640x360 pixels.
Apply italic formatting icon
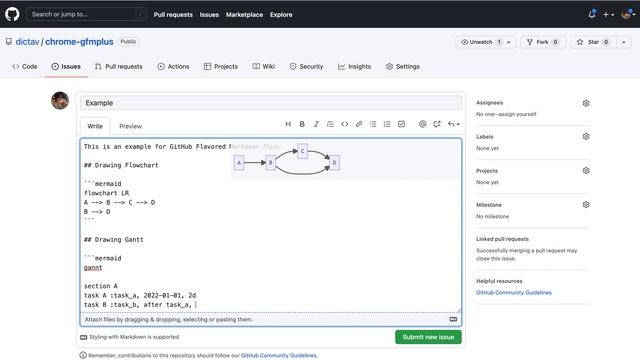(316, 124)
